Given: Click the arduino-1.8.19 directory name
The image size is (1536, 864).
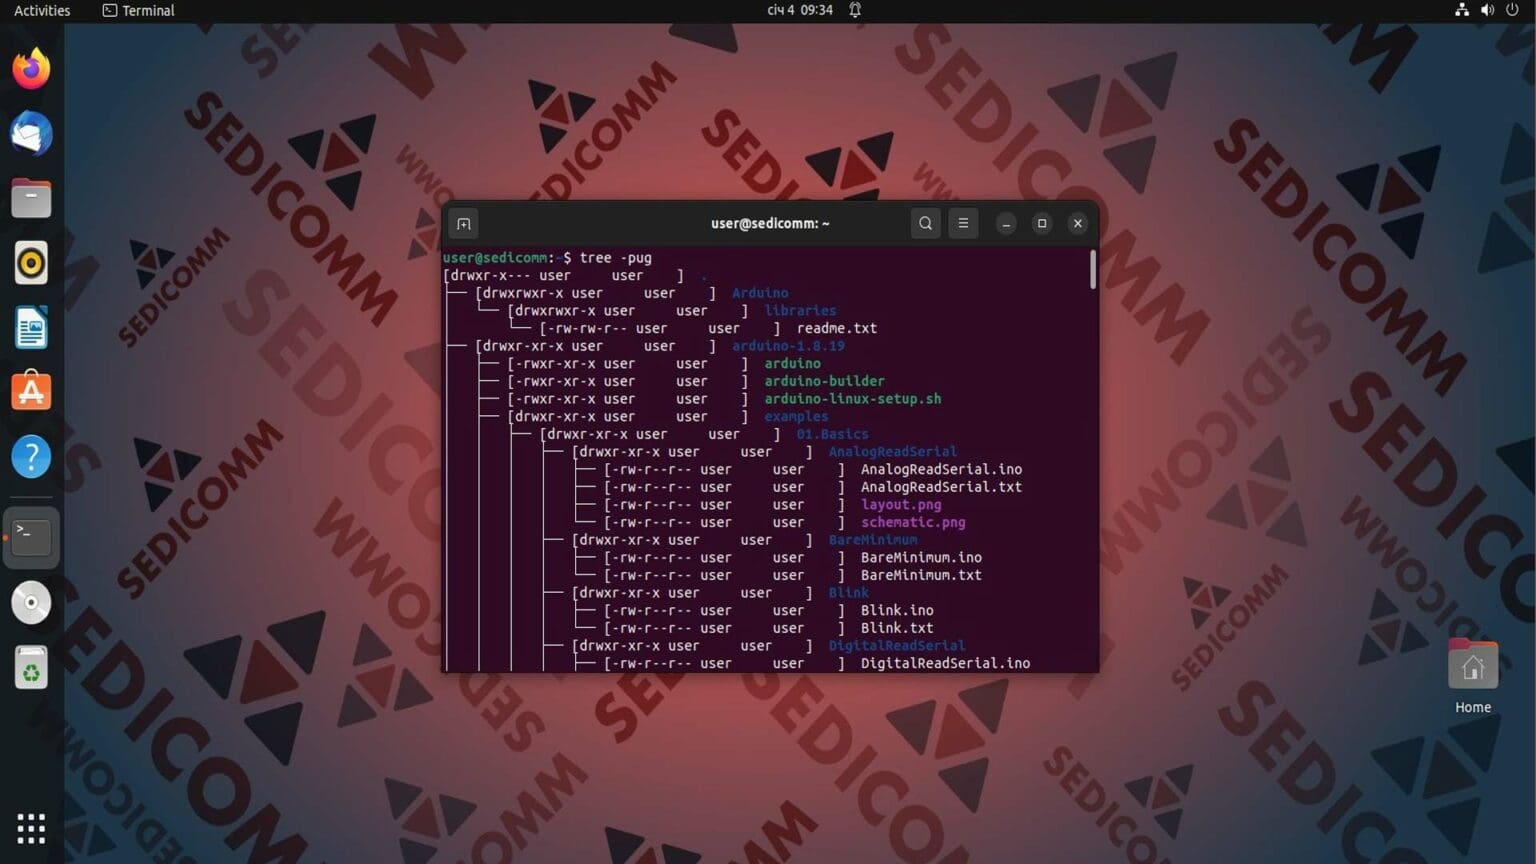Looking at the screenshot, I should (x=788, y=346).
